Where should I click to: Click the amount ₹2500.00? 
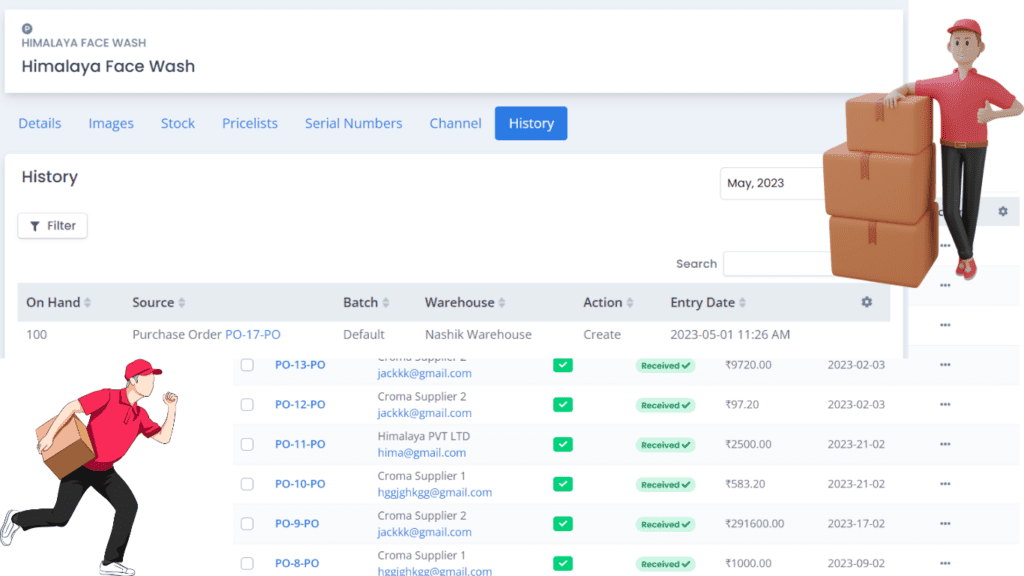click(x=748, y=445)
